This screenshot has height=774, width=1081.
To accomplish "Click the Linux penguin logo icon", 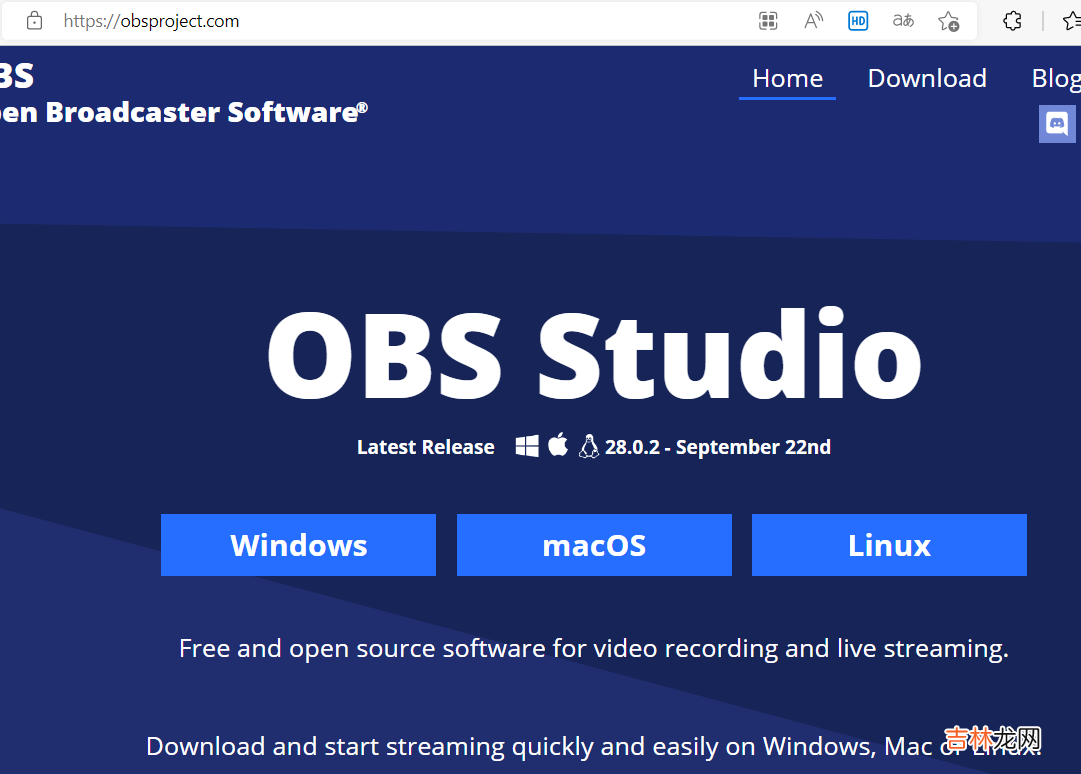I will pyautogui.click(x=589, y=446).
